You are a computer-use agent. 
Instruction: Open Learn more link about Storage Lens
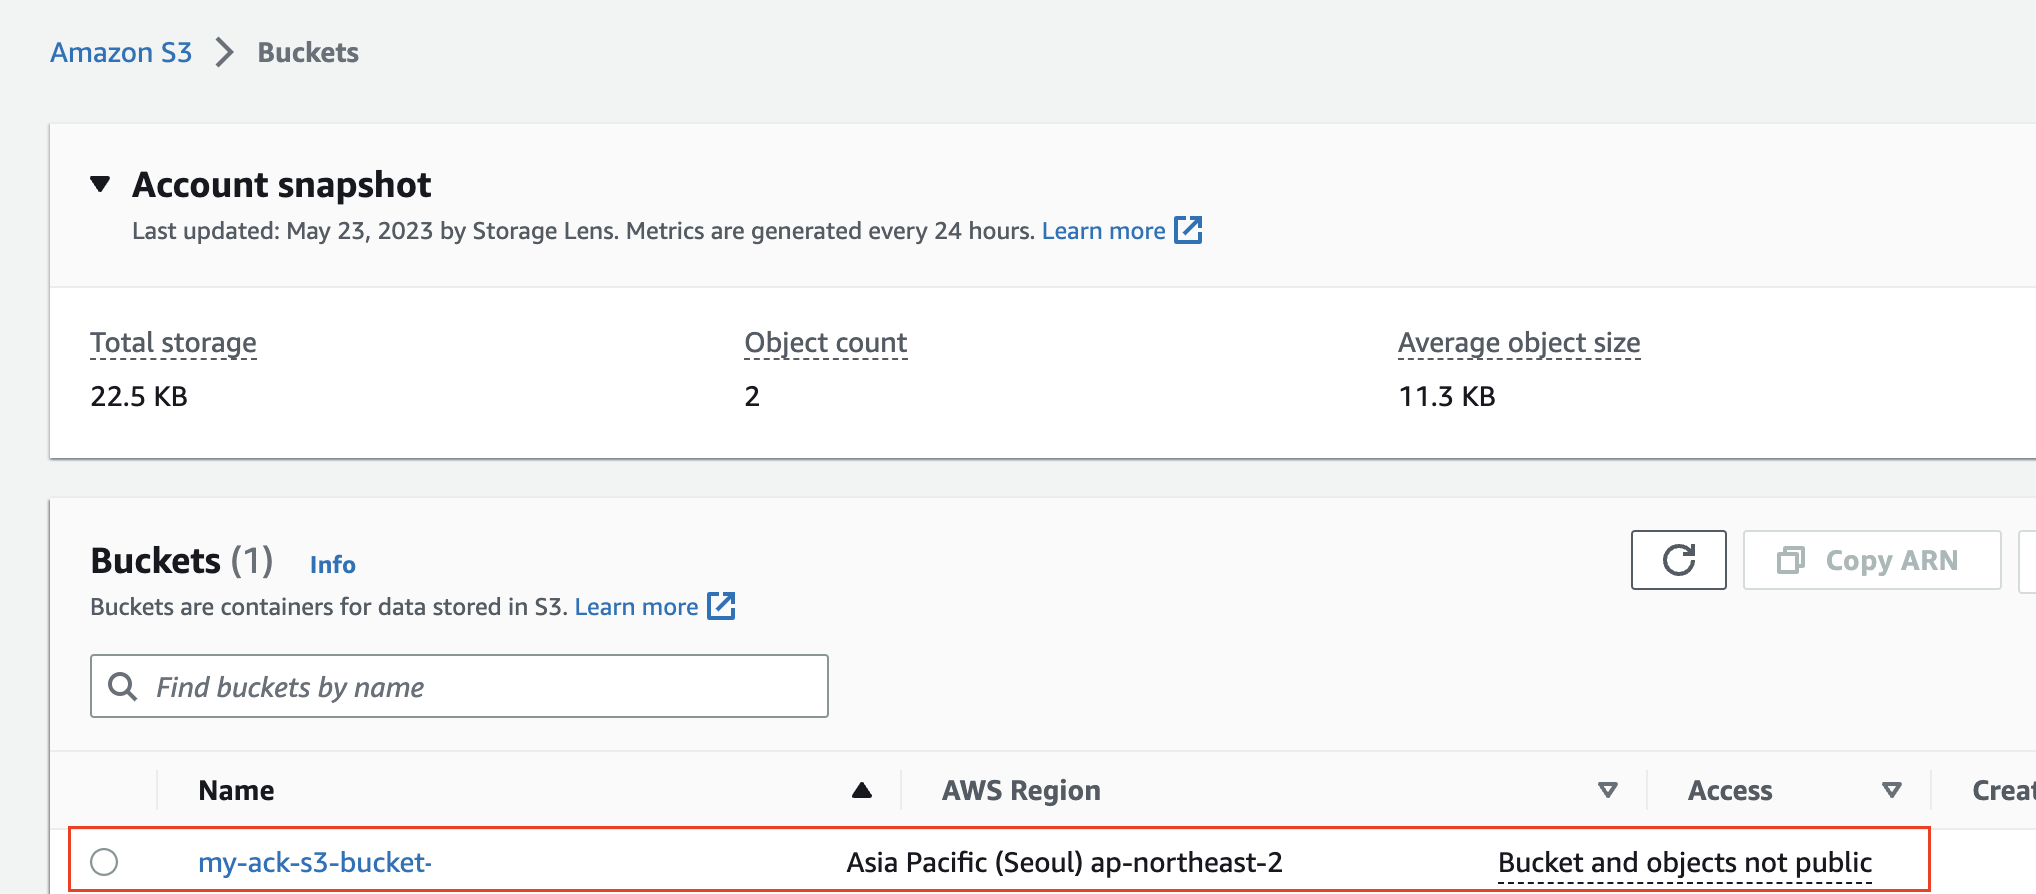[x=1103, y=231]
